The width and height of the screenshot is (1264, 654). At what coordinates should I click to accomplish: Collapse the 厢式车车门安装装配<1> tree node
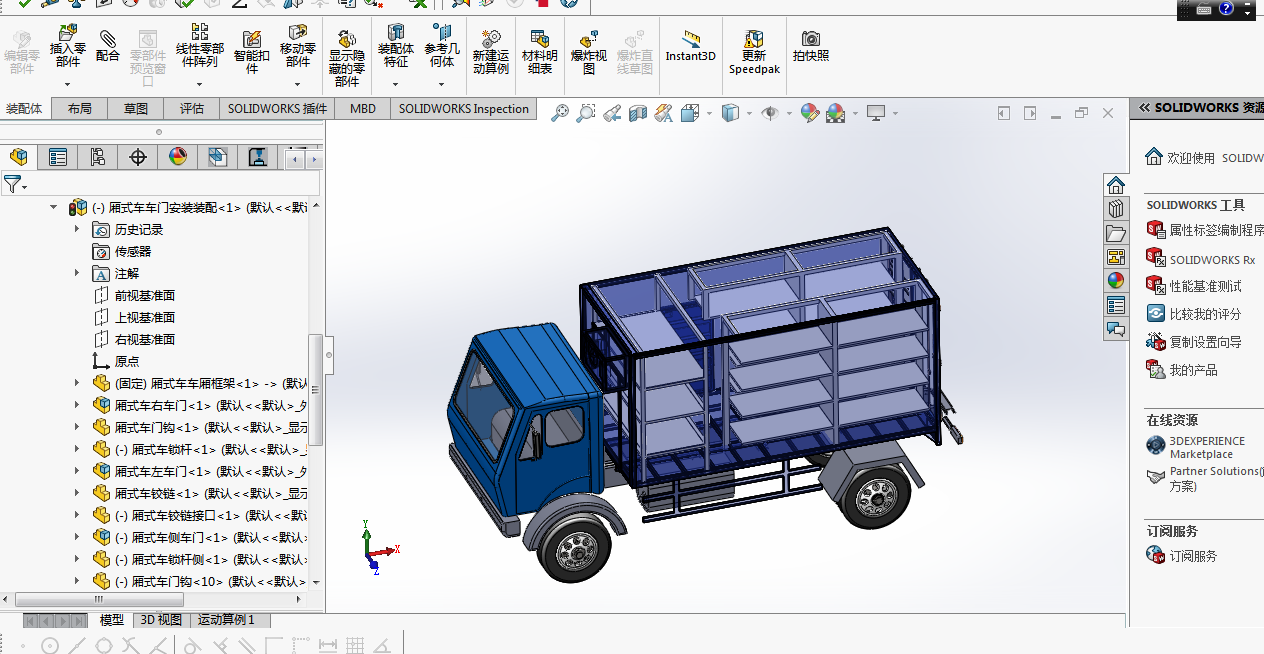(54, 207)
